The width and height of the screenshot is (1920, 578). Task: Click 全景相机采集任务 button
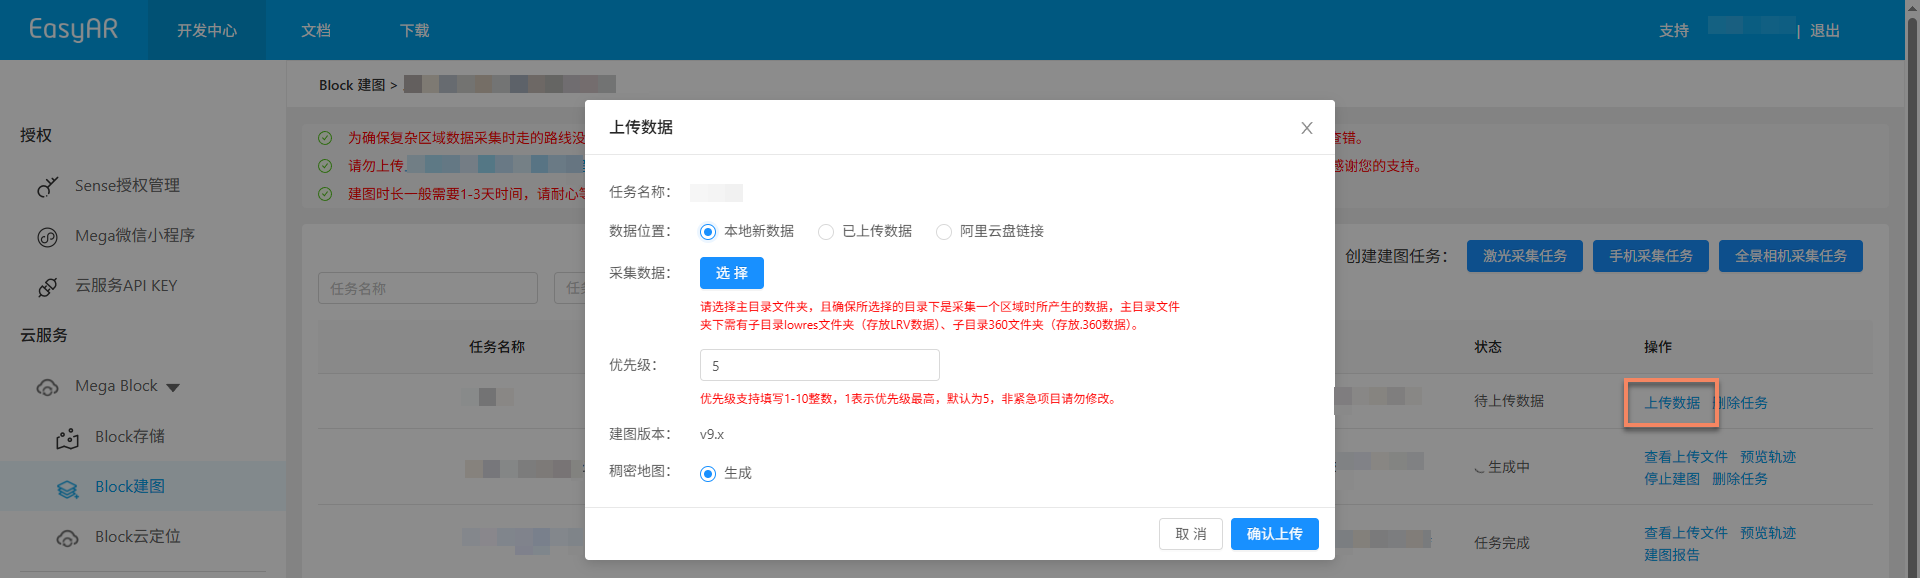tap(1791, 256)
